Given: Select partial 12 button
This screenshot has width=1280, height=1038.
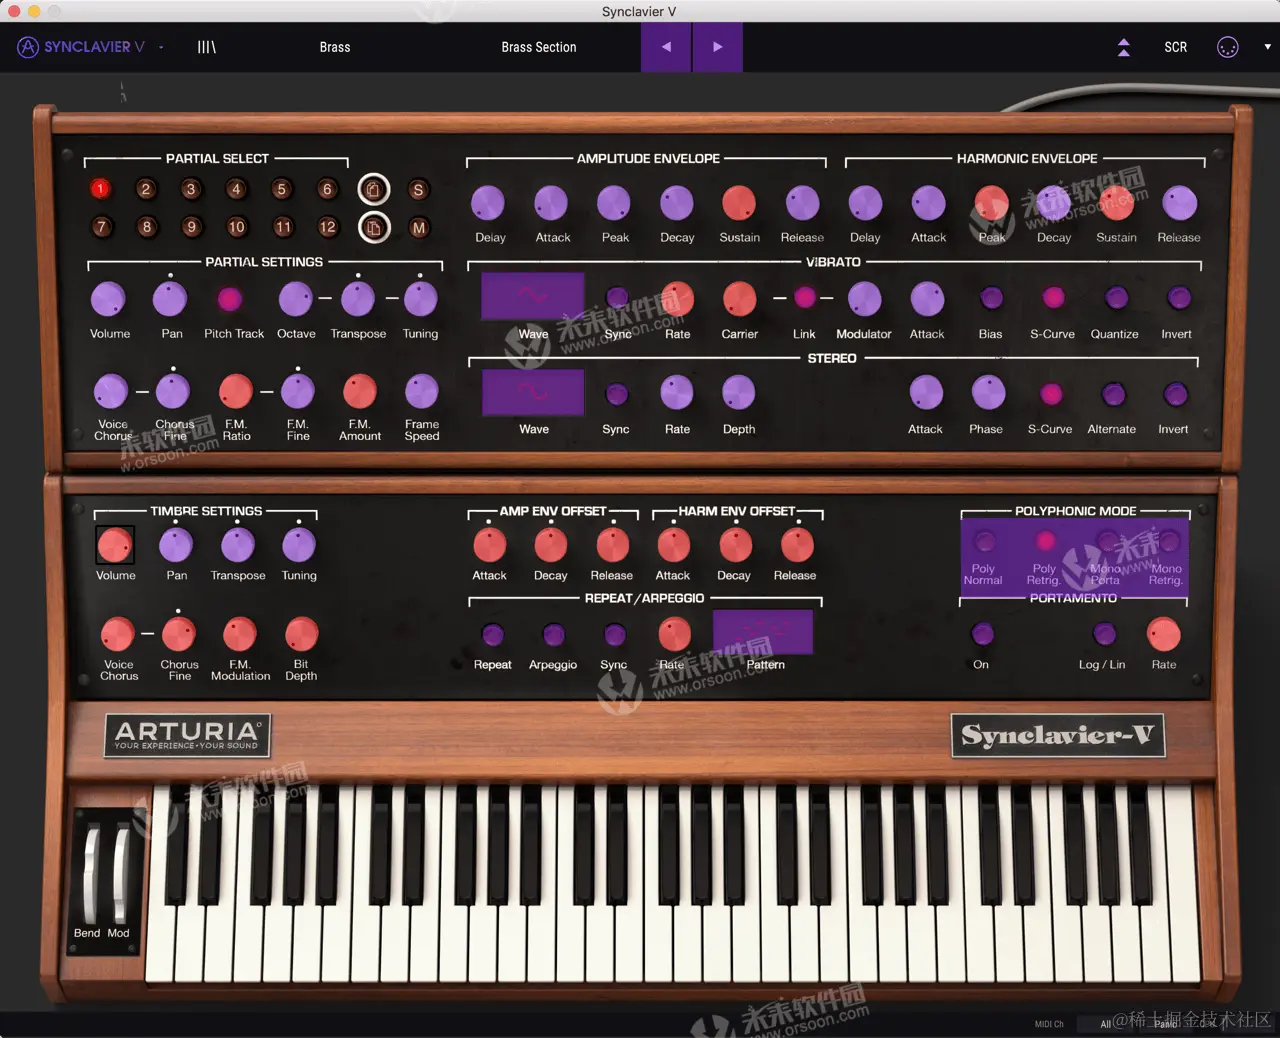Looking at the screenshot, I should (x=328, y=227).
